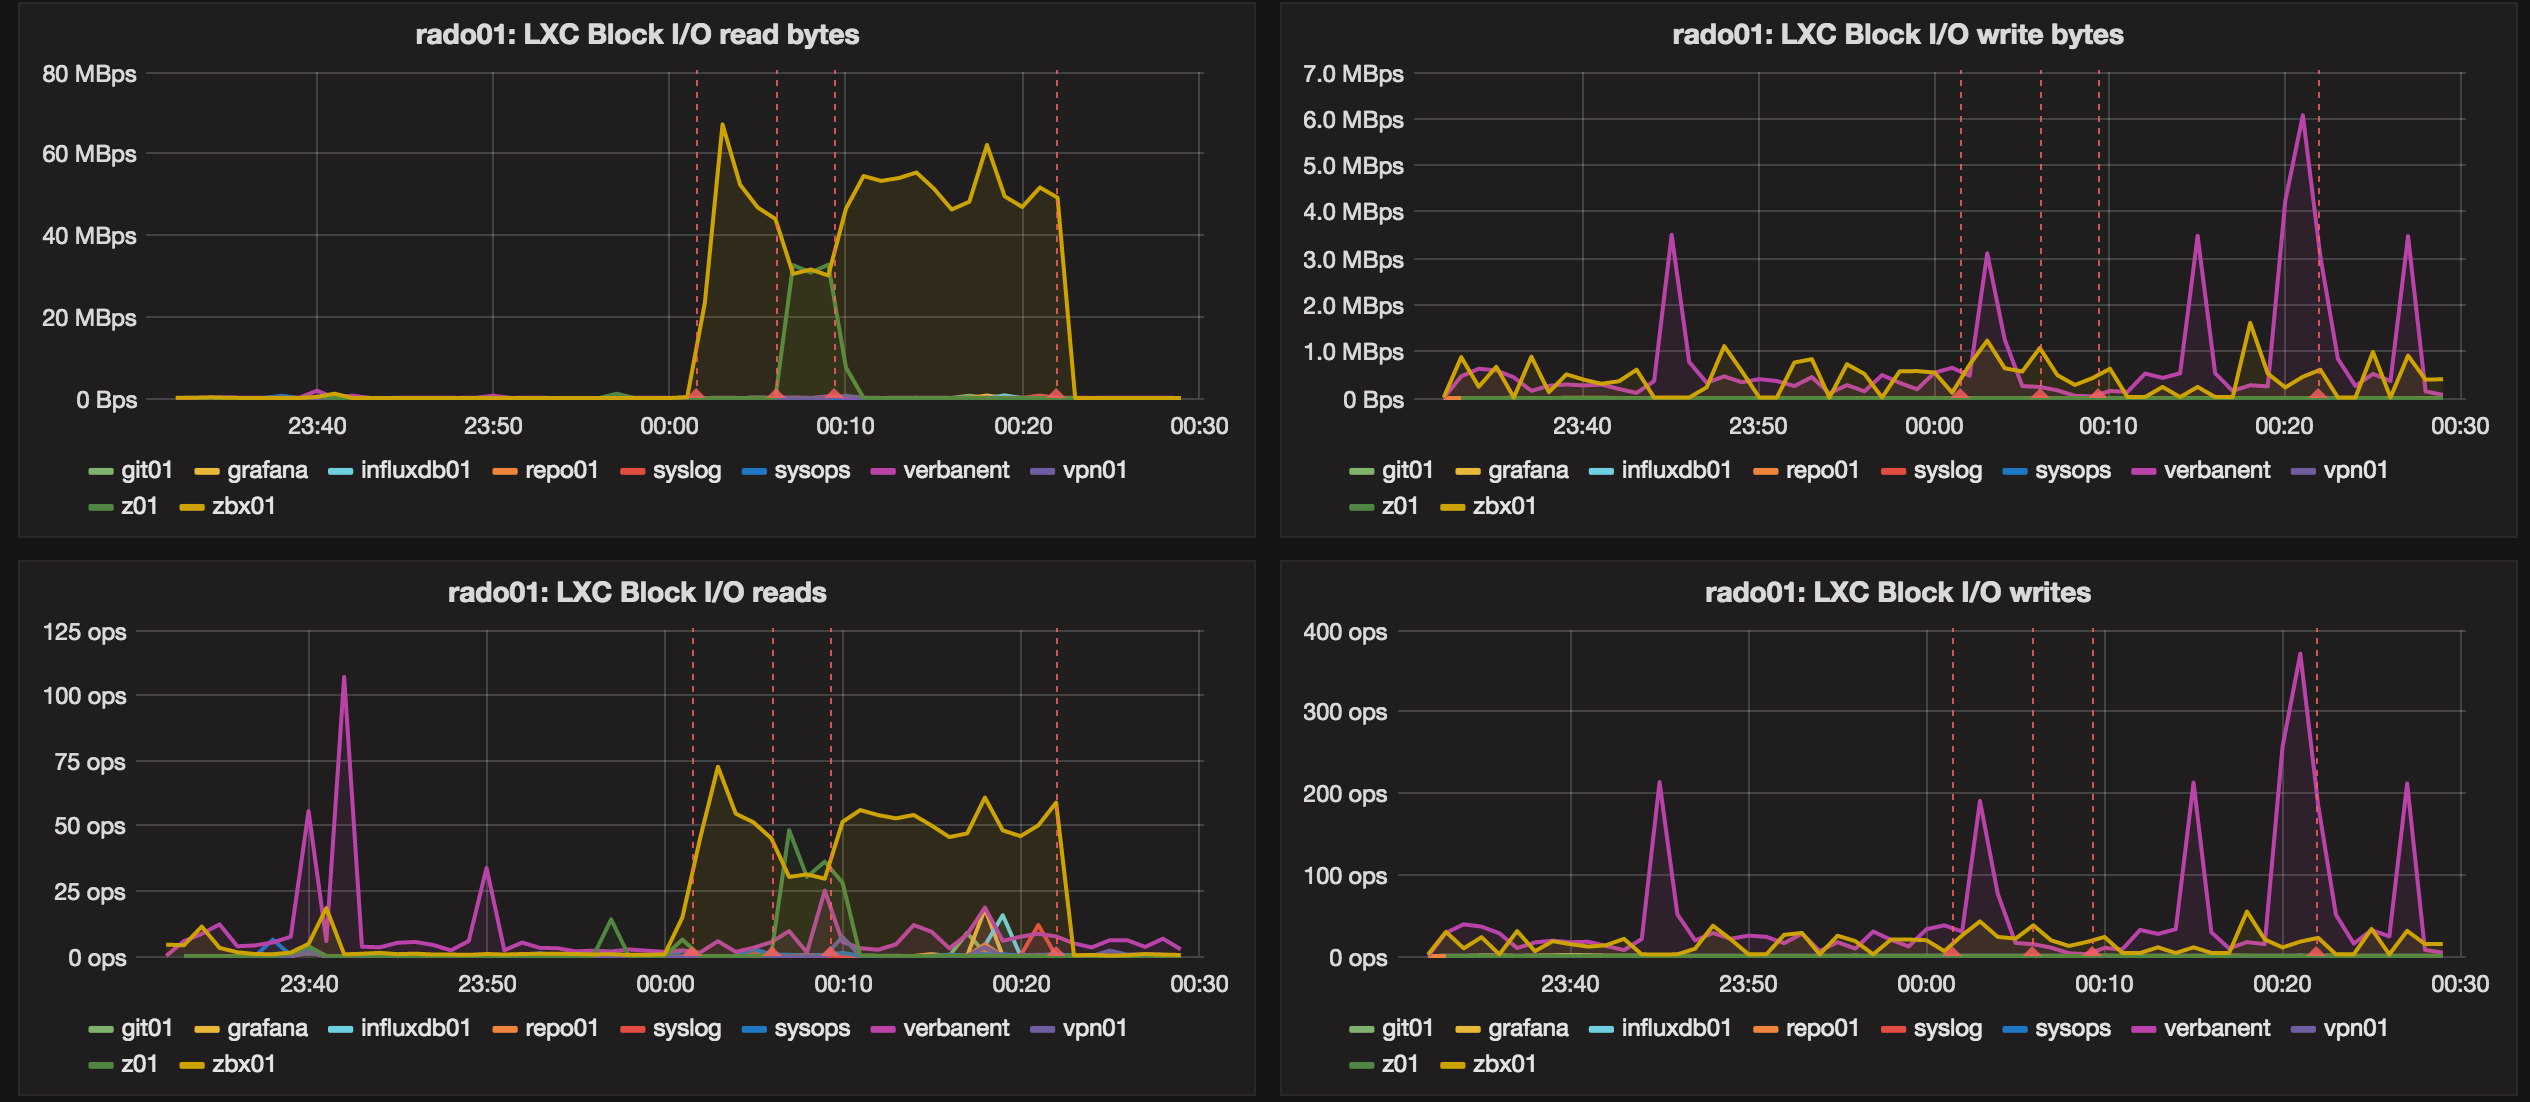Toggle git01 series in I/O writes legend

(1407, 1028)
